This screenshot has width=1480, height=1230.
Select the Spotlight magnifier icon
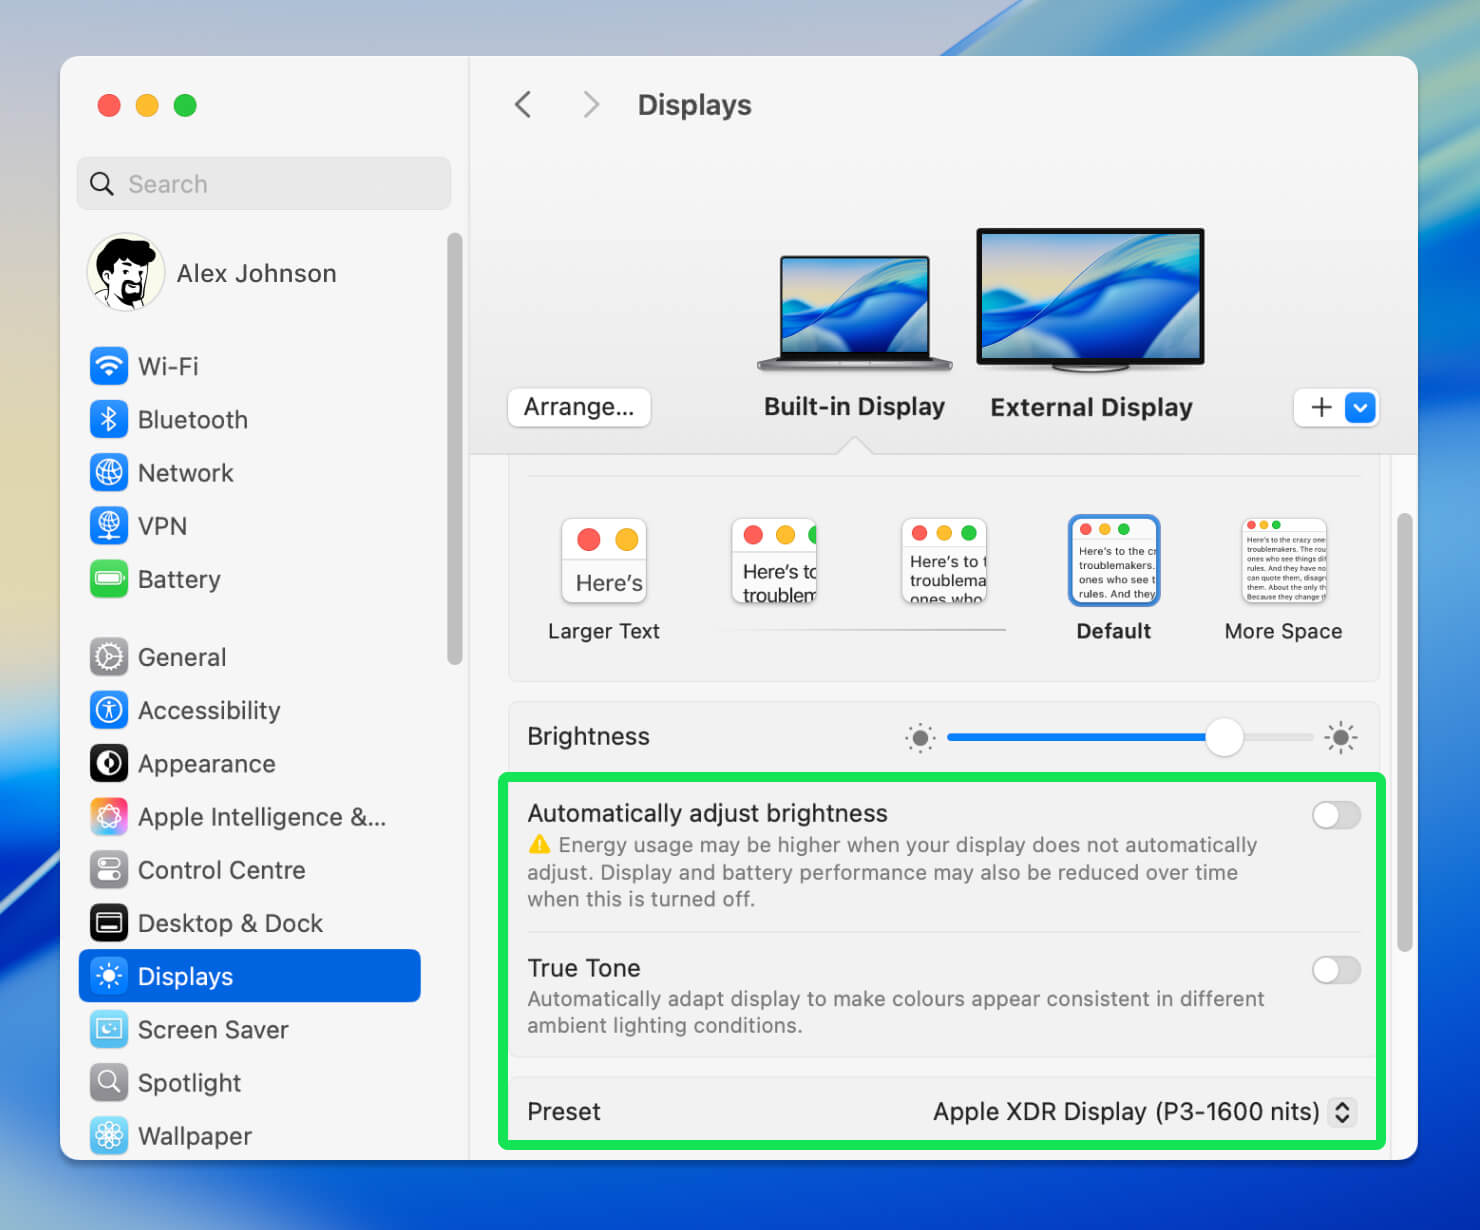pos(109,1082)
